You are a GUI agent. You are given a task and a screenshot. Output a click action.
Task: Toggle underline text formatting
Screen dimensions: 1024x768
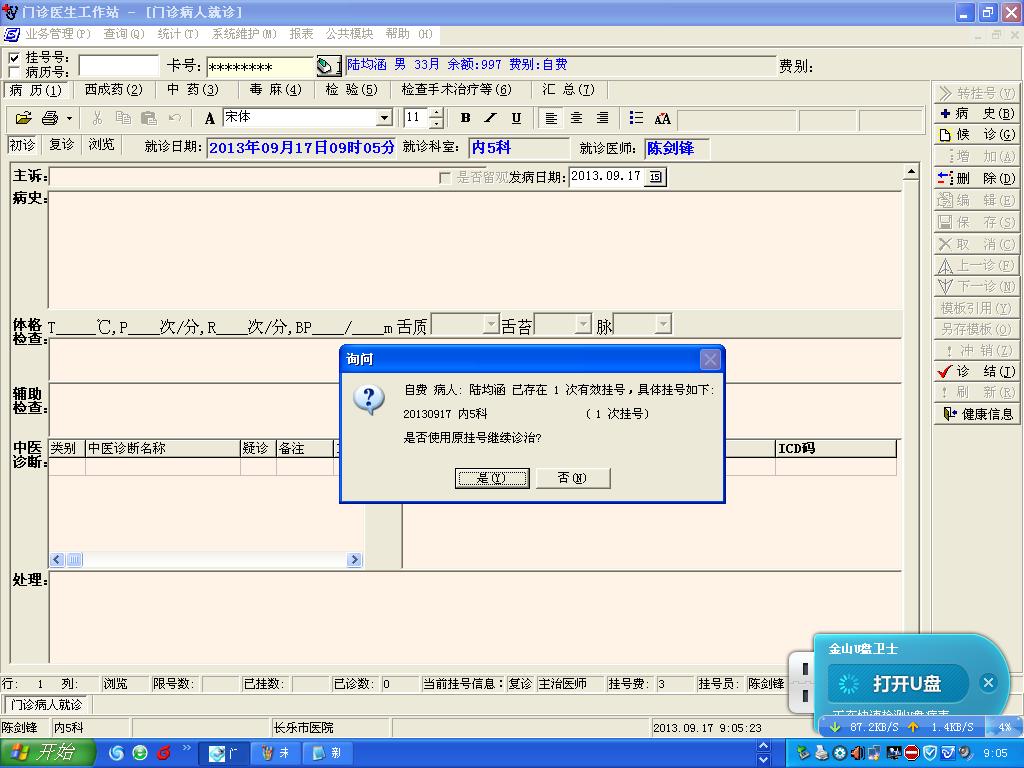[x=516, y=118]
